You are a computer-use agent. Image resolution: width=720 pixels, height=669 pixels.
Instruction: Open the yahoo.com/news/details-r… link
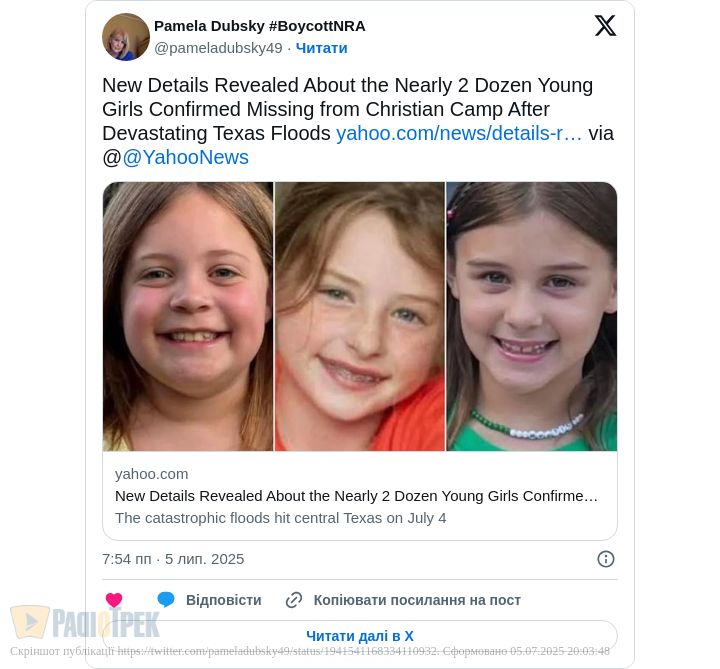459,133
